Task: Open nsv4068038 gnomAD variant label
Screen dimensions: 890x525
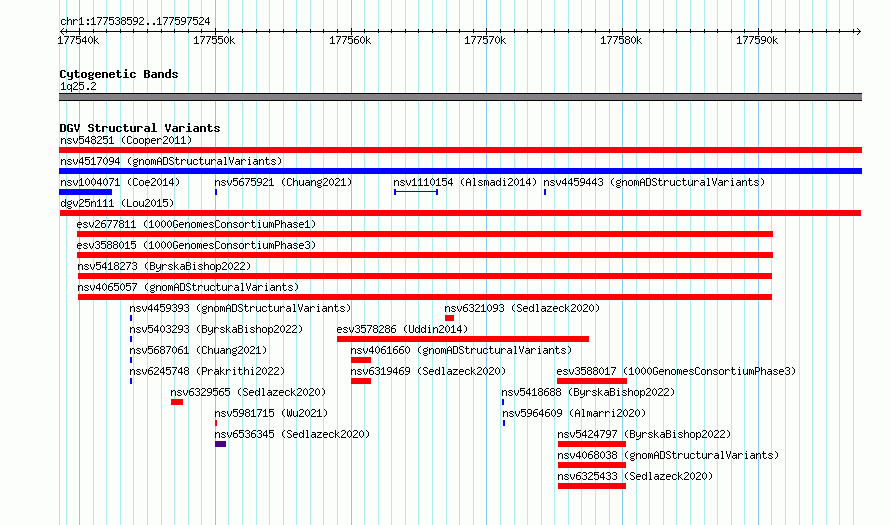Action: 668,455
